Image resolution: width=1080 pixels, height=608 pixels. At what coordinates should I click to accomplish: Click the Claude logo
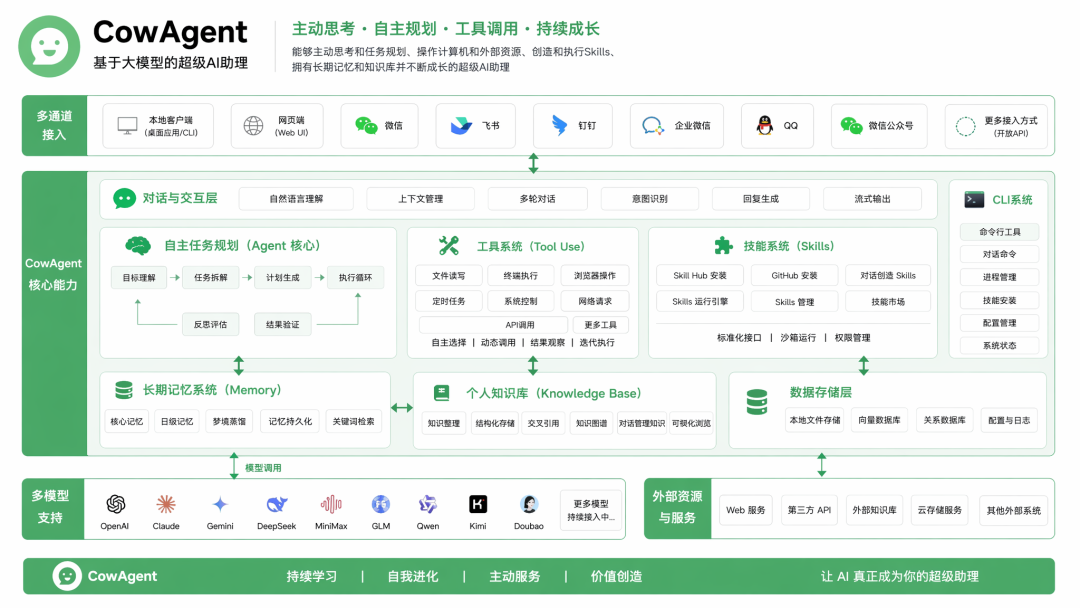click(x=165, y=504)
